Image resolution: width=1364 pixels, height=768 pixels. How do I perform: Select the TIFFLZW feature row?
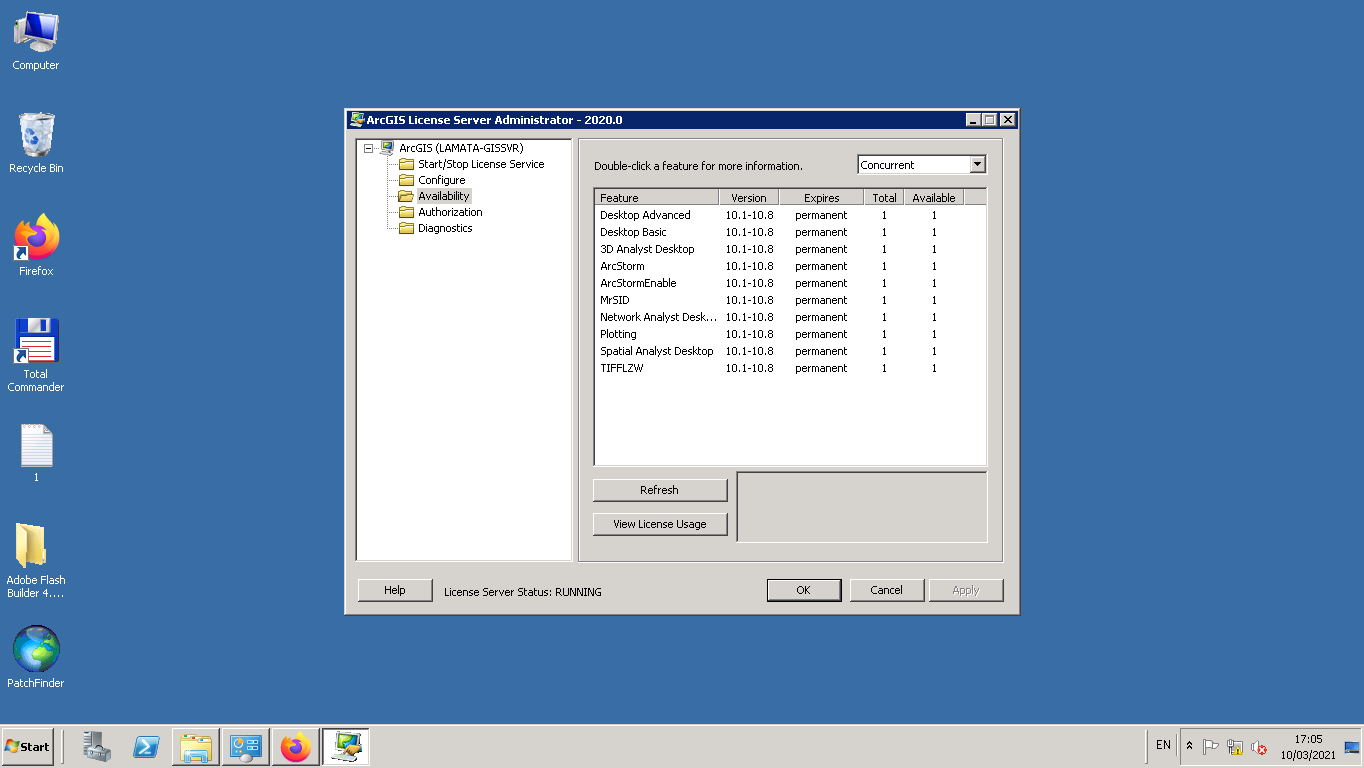click(790, 368)
